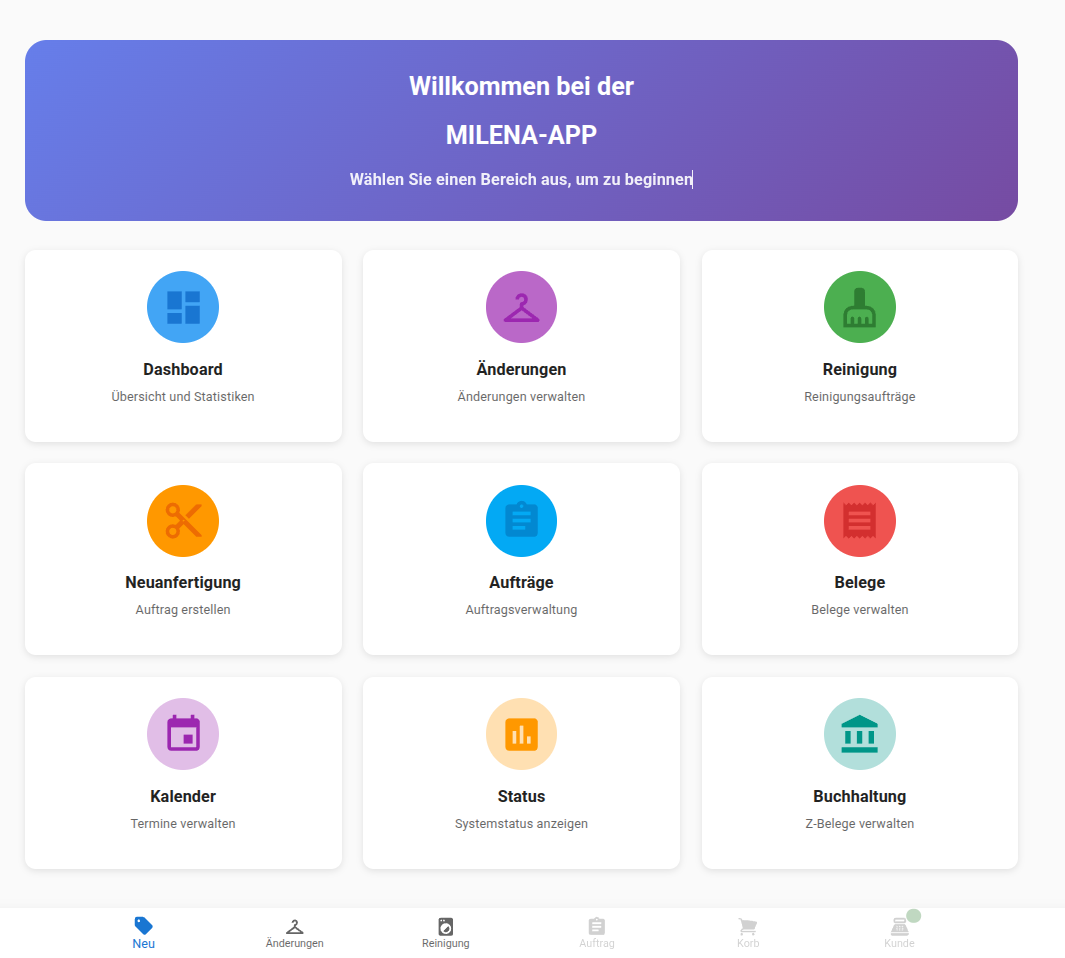Click the green Reinigung brush icon

tap(859, 307)
